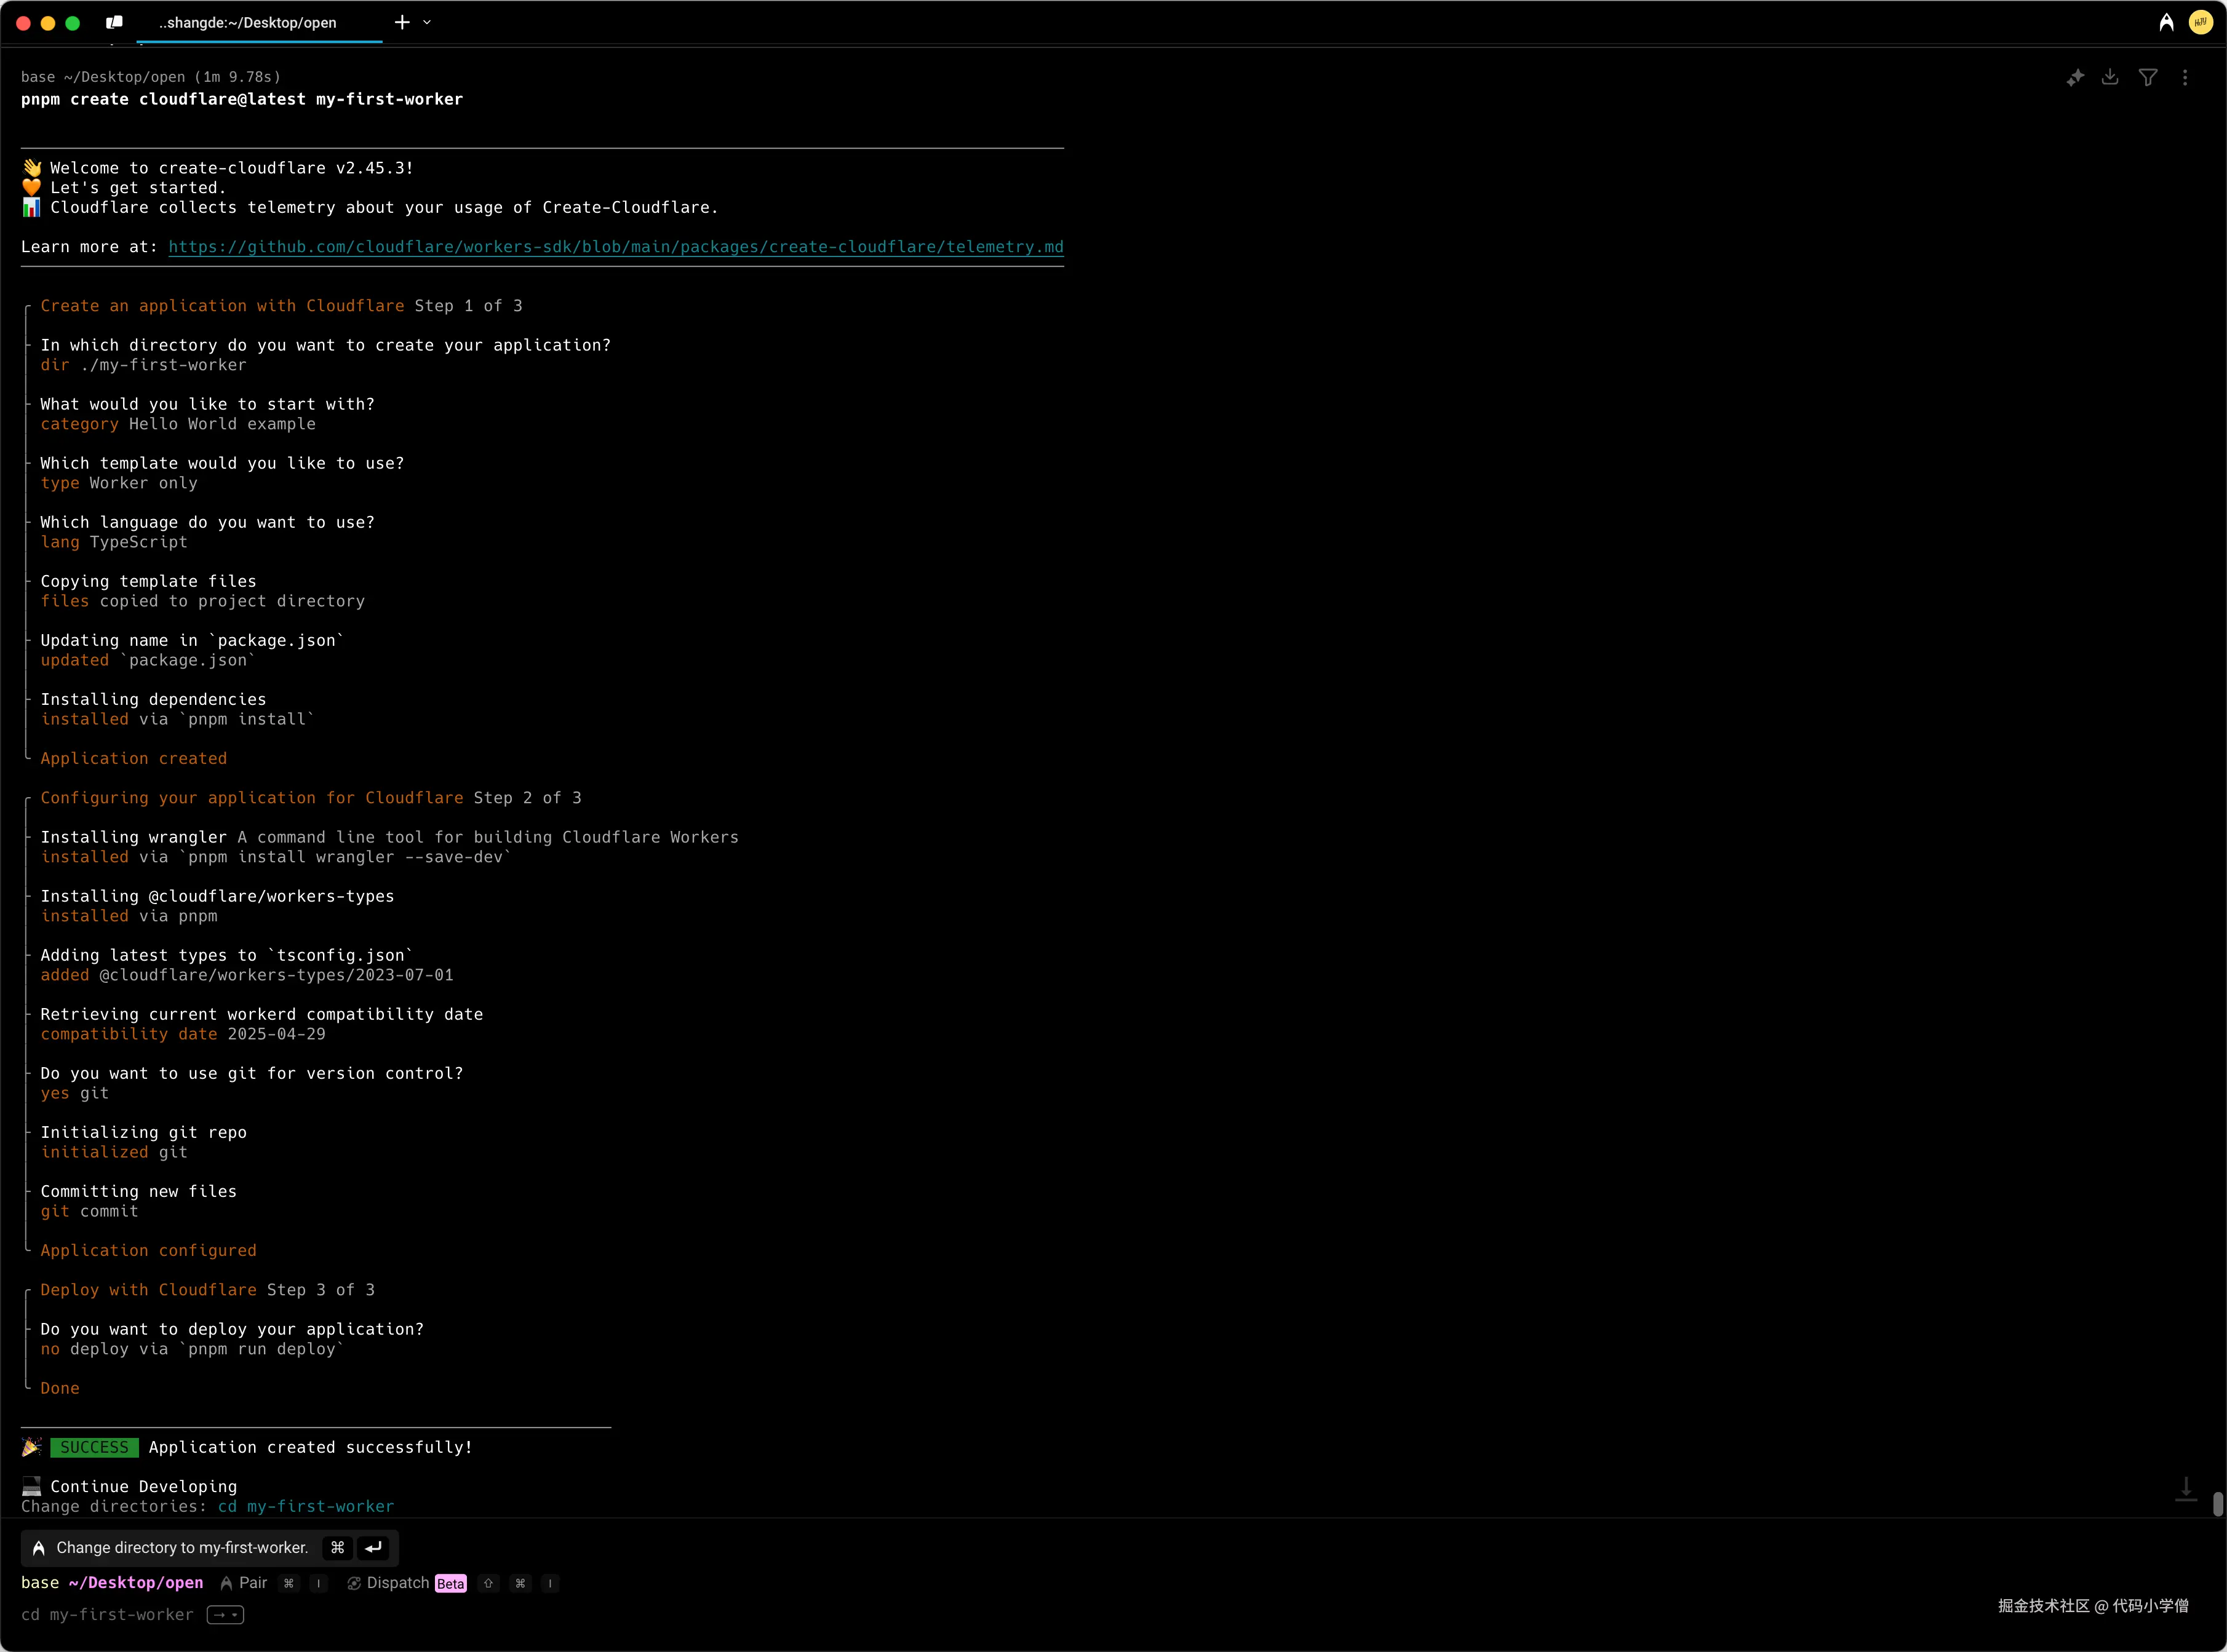2227x1652 pixels.
Task: Click the save block download icon
Action: [2110, 78]
